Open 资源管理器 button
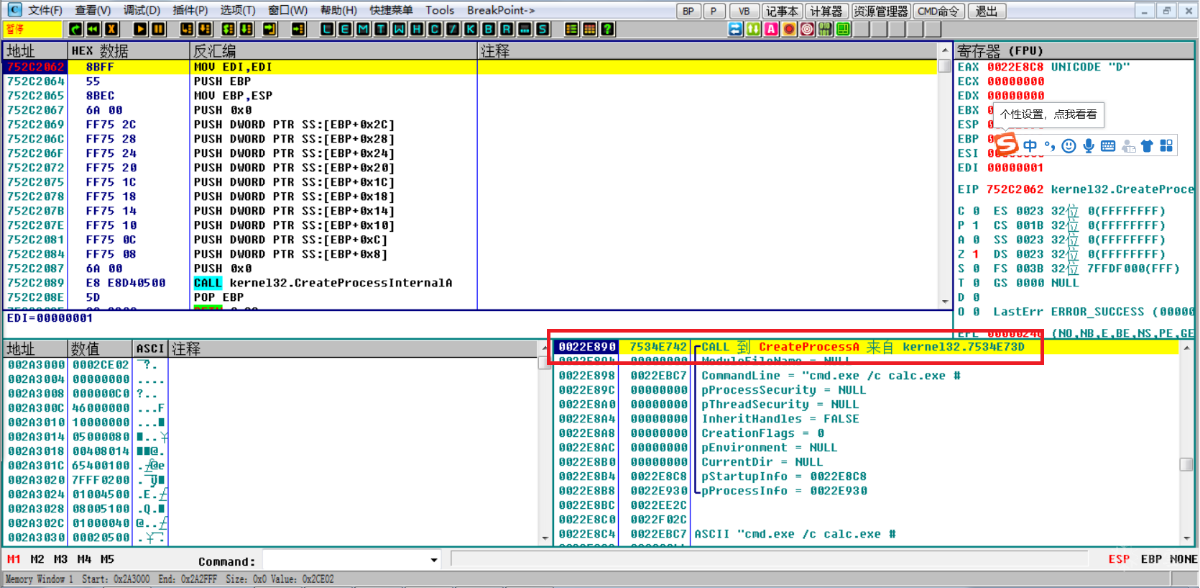 pos(882,11)
